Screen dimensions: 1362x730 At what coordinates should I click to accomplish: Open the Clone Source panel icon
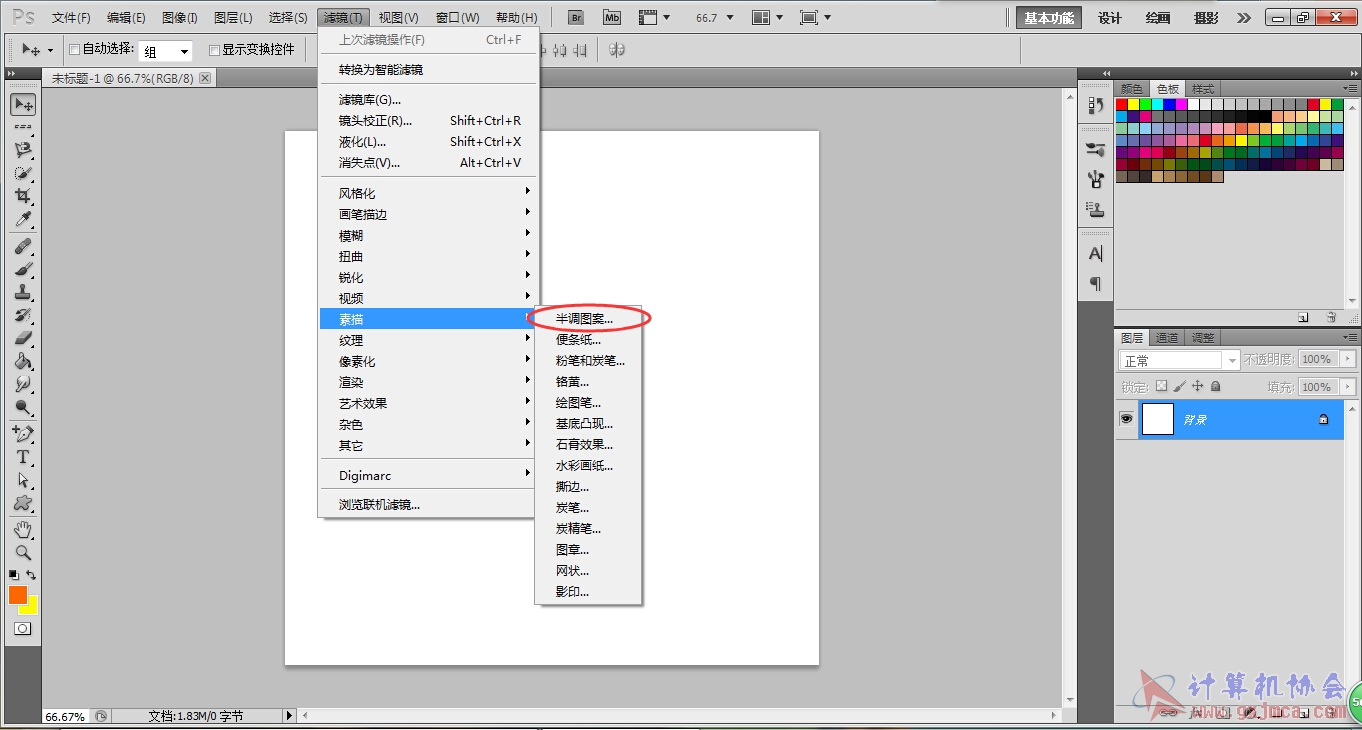click(x=1096, y=210)
